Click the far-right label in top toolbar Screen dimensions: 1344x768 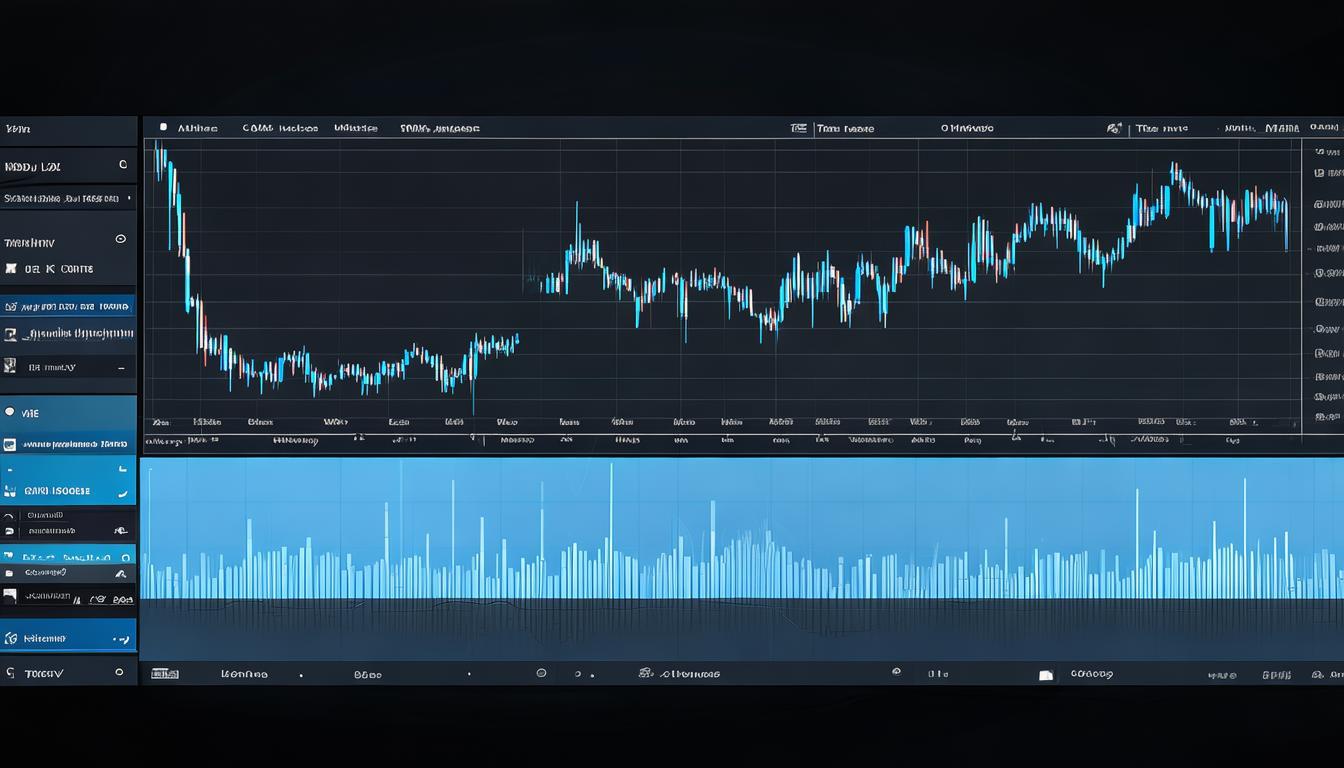[x=1323, y=128]
